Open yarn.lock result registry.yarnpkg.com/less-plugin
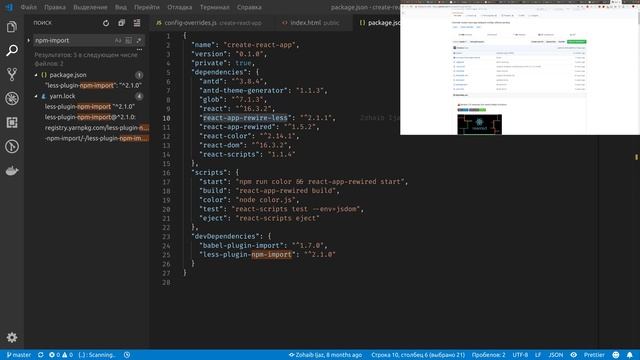The height and width of the screenshot is (360, 640). pos(97,128)
